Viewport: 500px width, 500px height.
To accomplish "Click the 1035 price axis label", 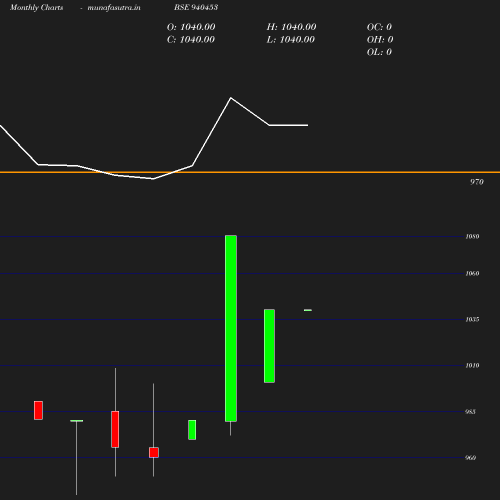I will [472, 320].
